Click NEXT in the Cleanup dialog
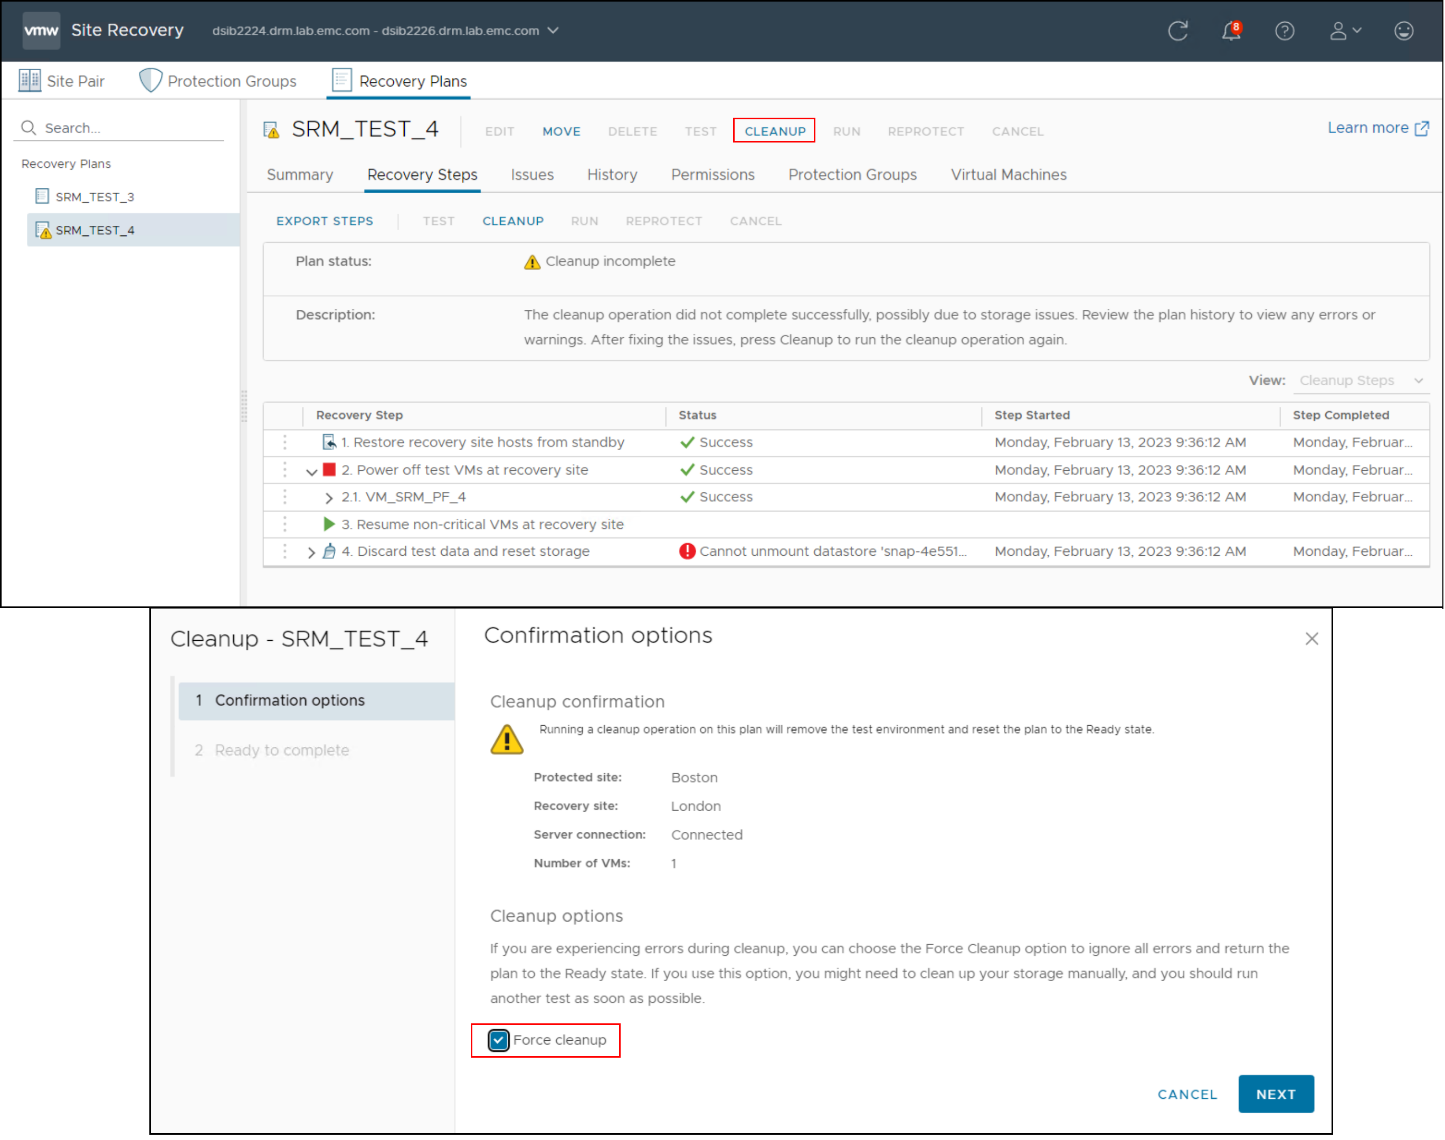 (1276, 1094)
